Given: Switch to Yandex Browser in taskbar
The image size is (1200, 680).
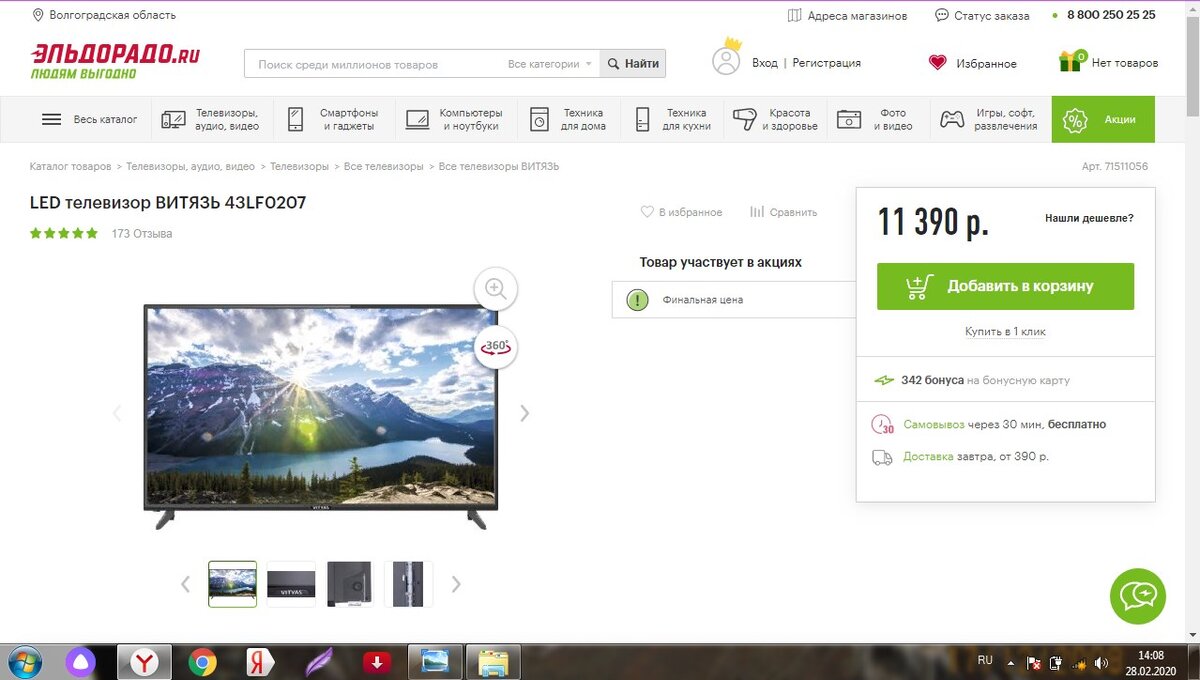Looking at the screenshot, I should click(x=144, y=662).
